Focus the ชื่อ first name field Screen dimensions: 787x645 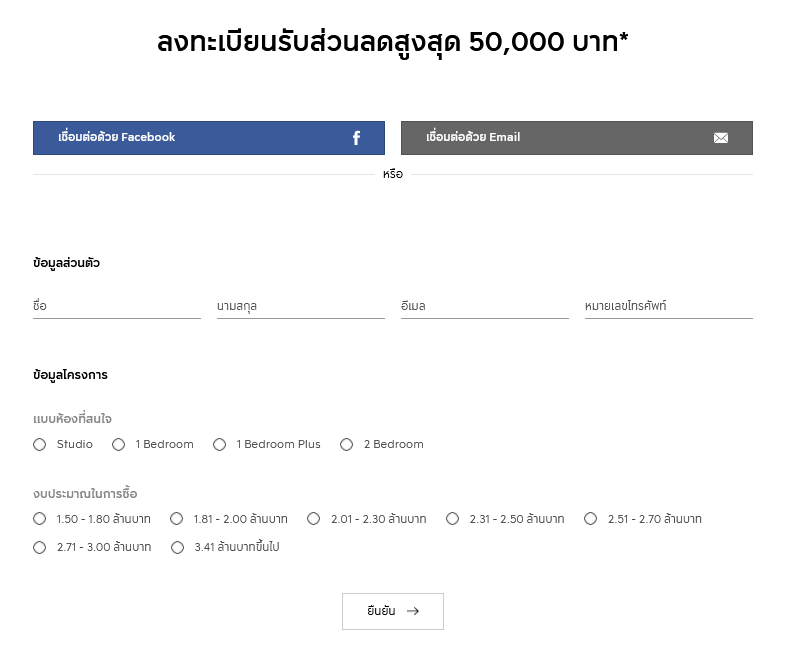[x=117, y=306]
